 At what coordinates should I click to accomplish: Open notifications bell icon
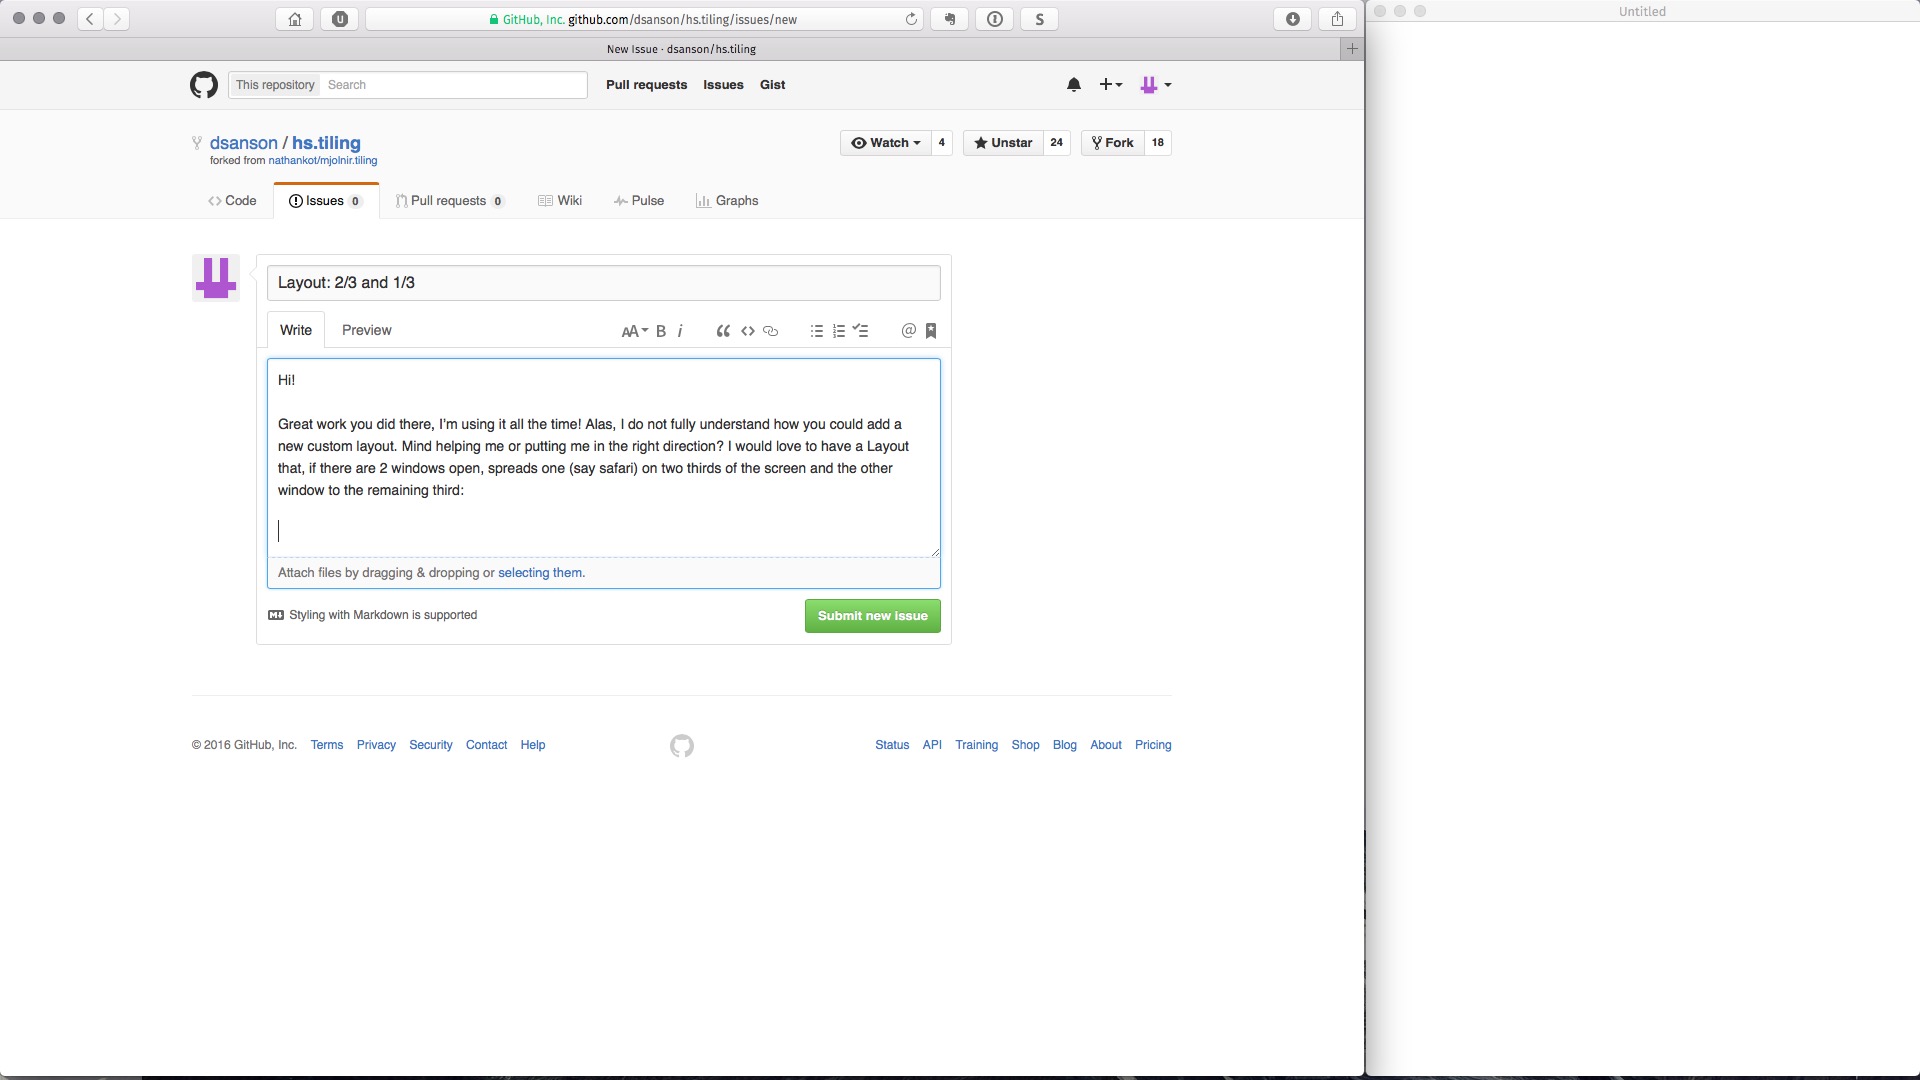(x=1073, y=85)
